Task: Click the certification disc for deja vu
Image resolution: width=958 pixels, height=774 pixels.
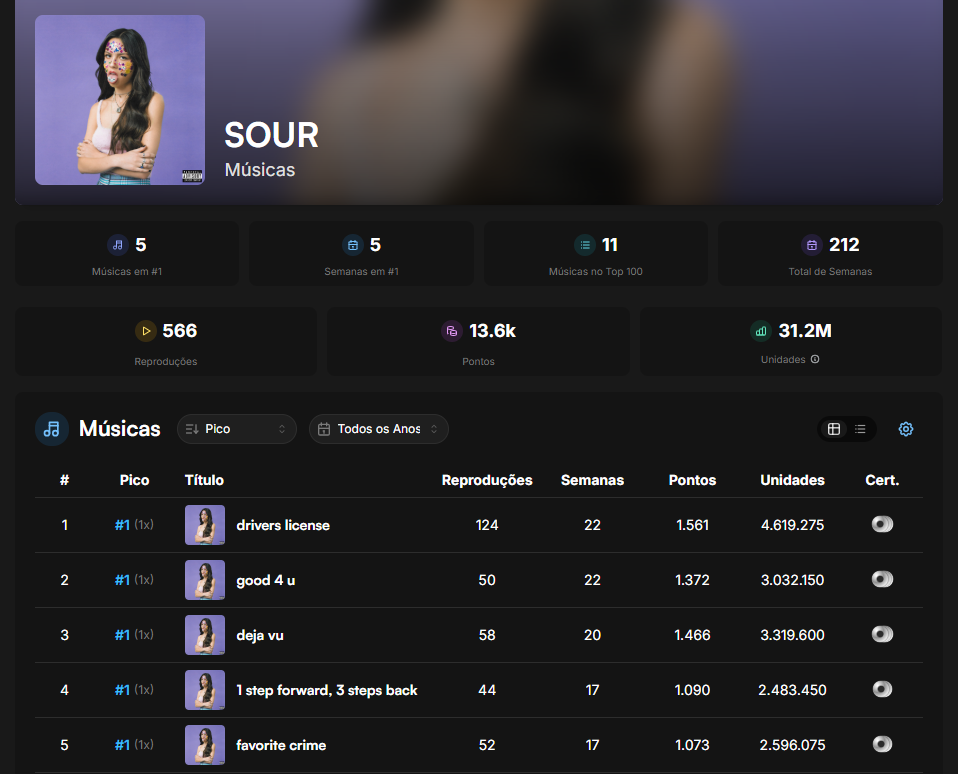Action: coord(882,634)
